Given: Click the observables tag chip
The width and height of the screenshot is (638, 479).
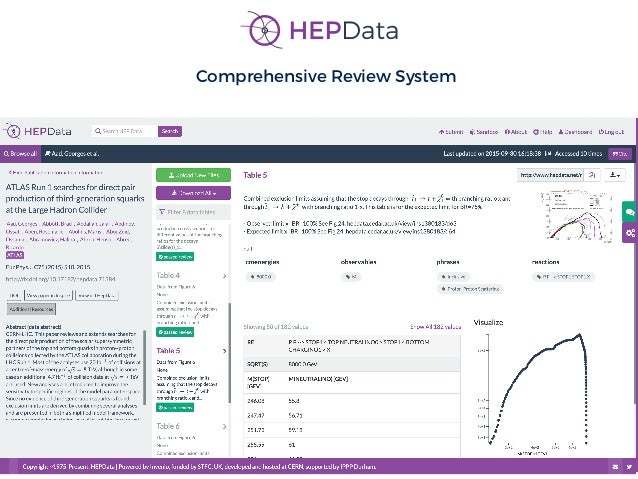Looking at the screenshot, I should [351, 277].
